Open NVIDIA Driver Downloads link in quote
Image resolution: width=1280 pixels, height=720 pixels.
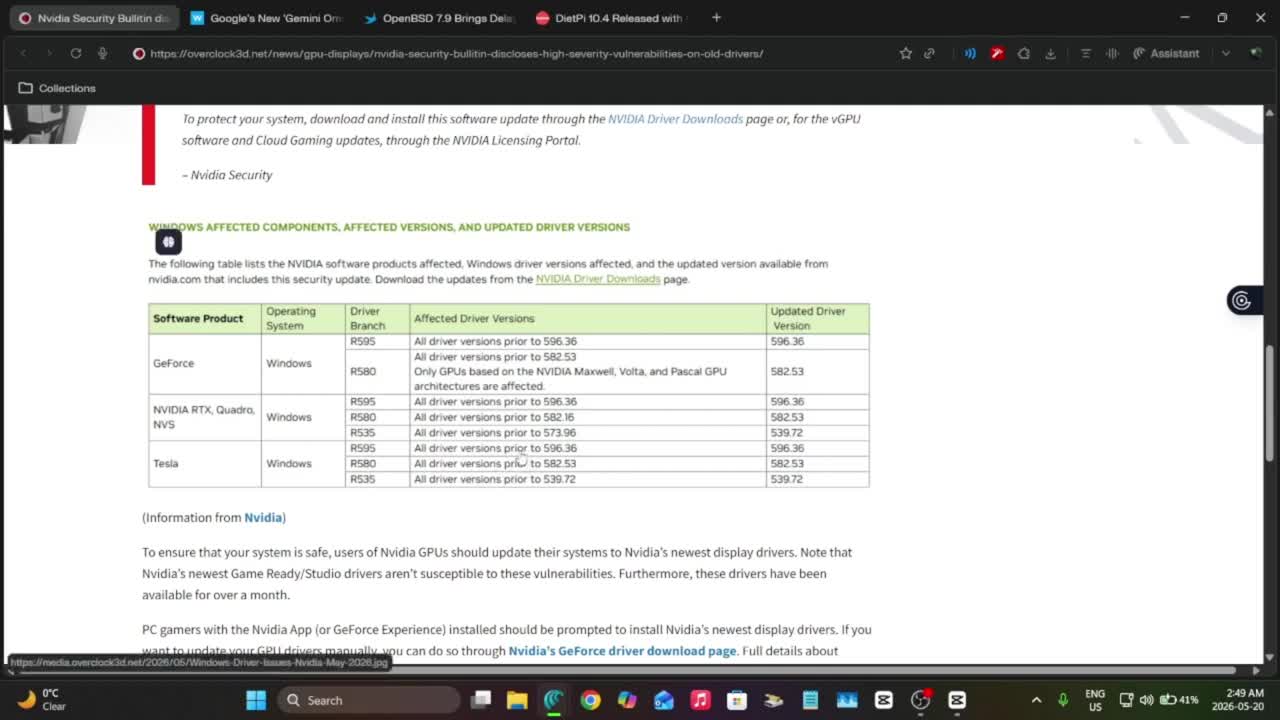675,118
